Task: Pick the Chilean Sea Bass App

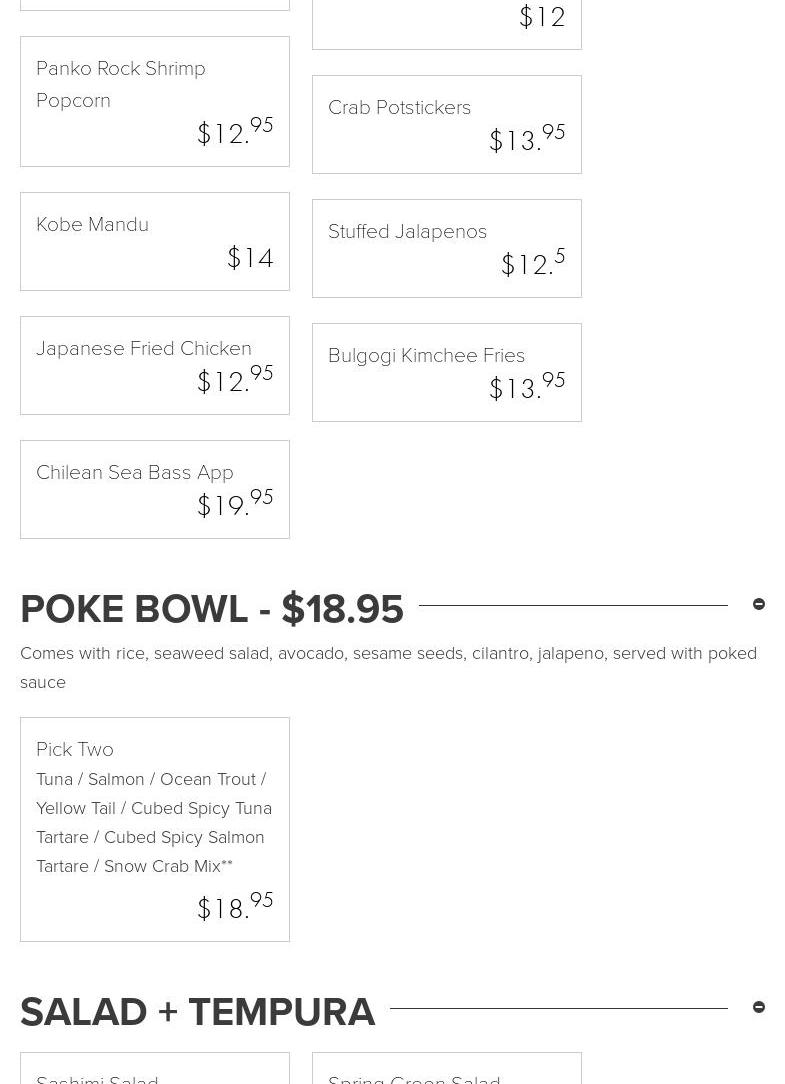Action: point(134,472)
